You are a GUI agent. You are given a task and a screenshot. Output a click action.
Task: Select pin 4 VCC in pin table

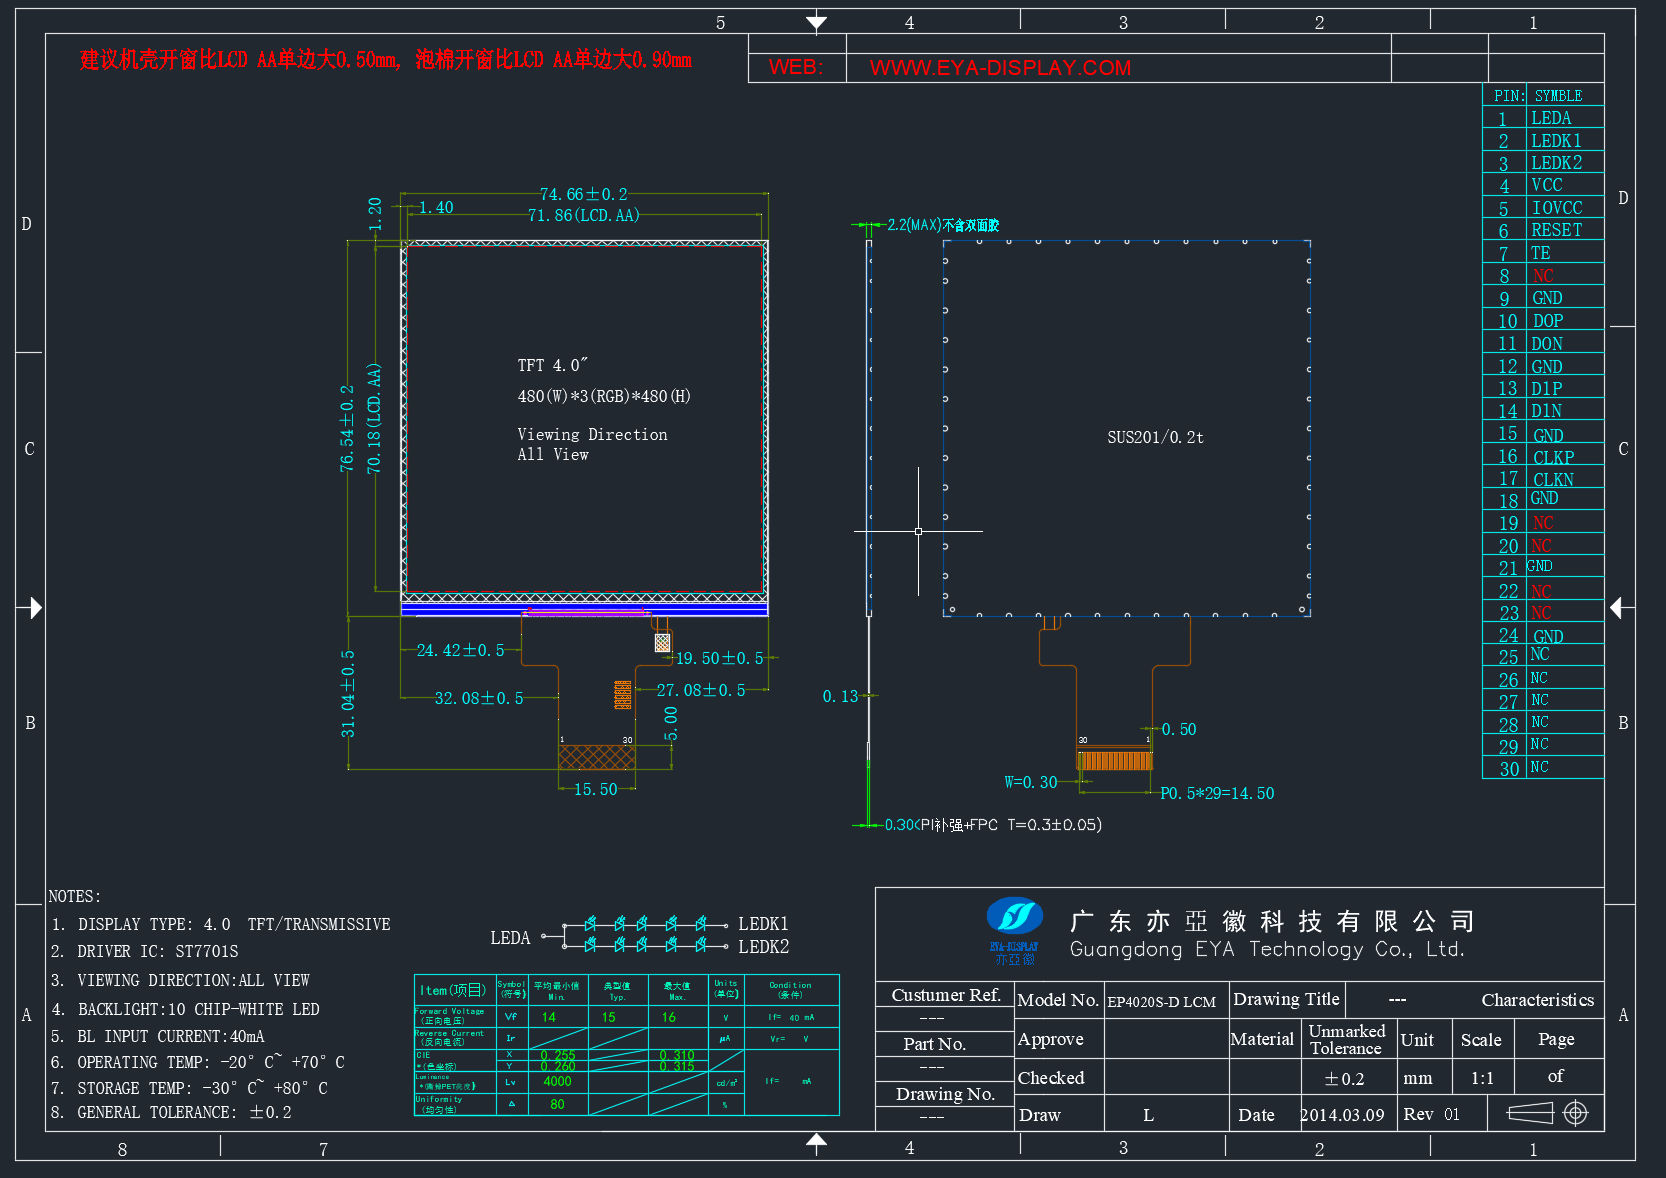1543,185
